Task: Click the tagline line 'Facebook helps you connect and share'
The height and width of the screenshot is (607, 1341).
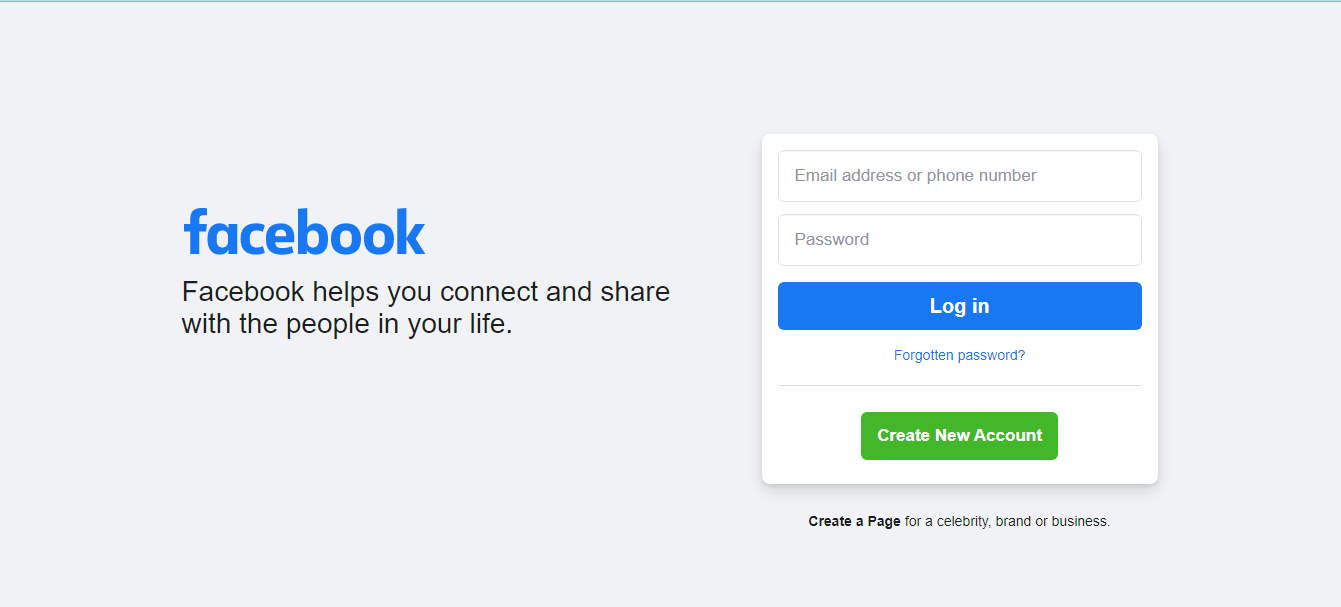Action: click(x=426, y=292)
